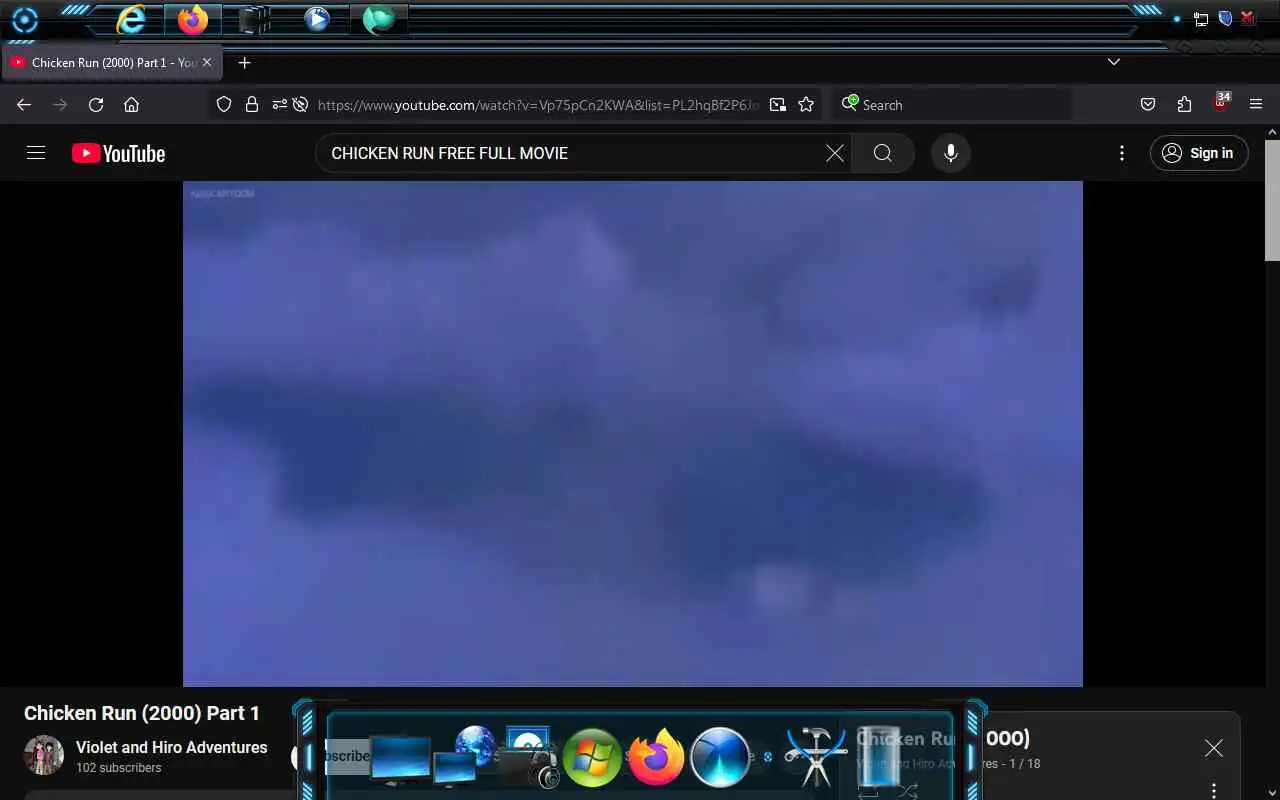Viewport: 1280px width, 800px height.
Task: Click "102 subscribers" text
Action: pos(118,768)
